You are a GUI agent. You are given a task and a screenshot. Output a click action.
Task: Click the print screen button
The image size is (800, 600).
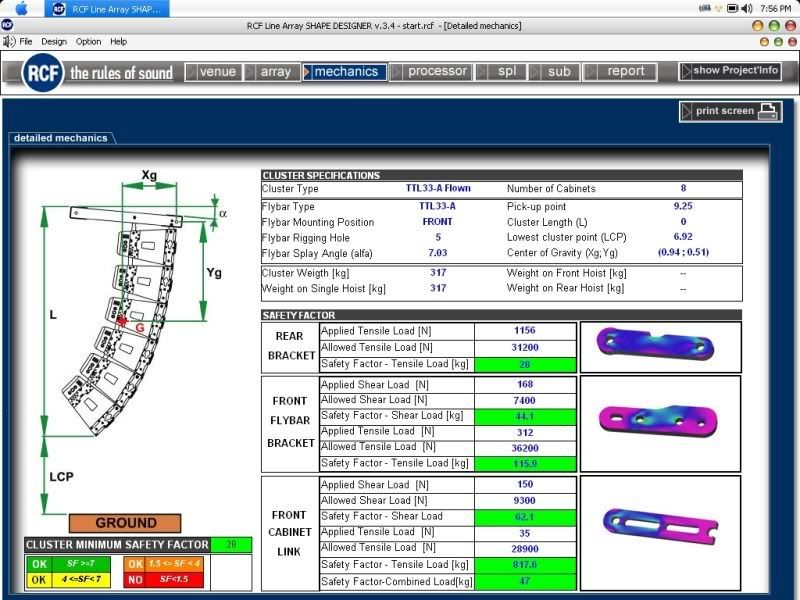coord(730,111)
